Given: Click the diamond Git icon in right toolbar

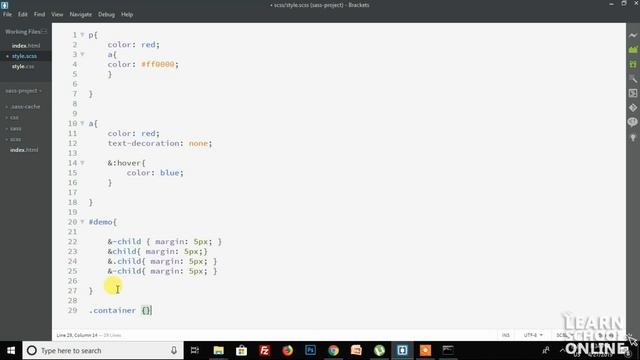Looking at the screenshot, I should (633, 108).
